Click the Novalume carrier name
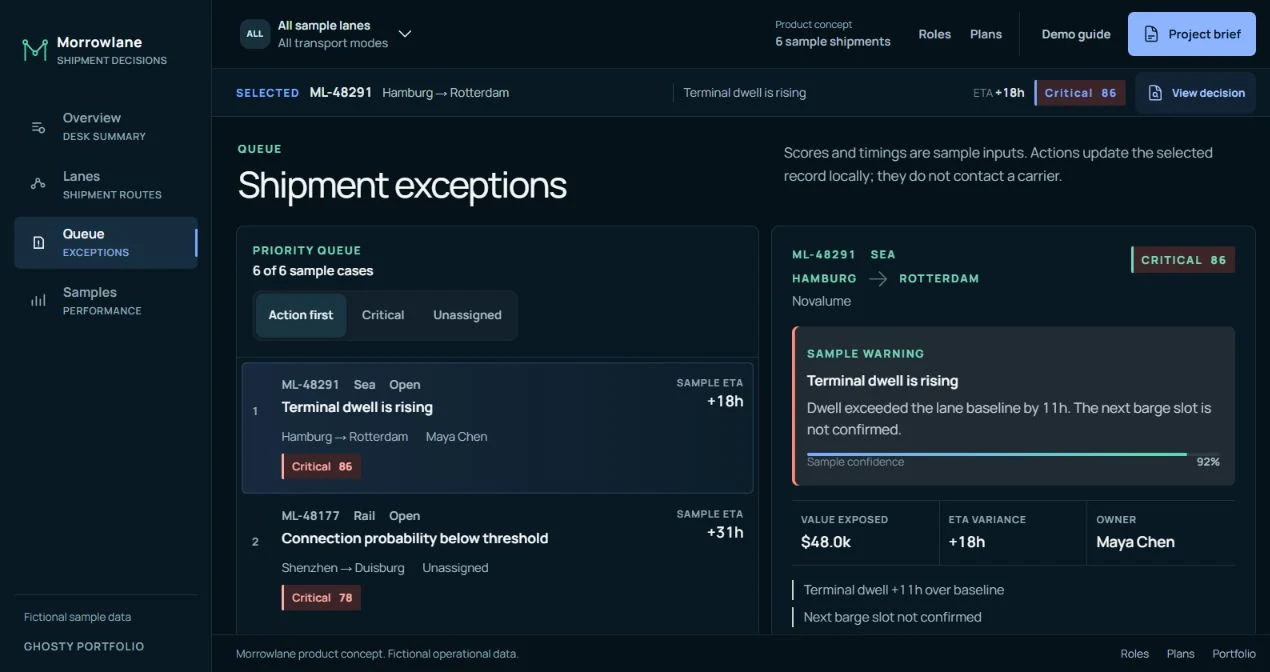 [x=822, y=301]
